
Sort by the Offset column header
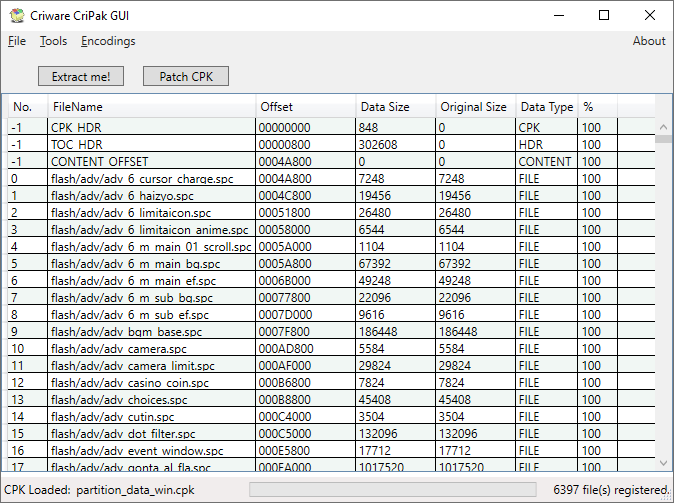(306, 107)
